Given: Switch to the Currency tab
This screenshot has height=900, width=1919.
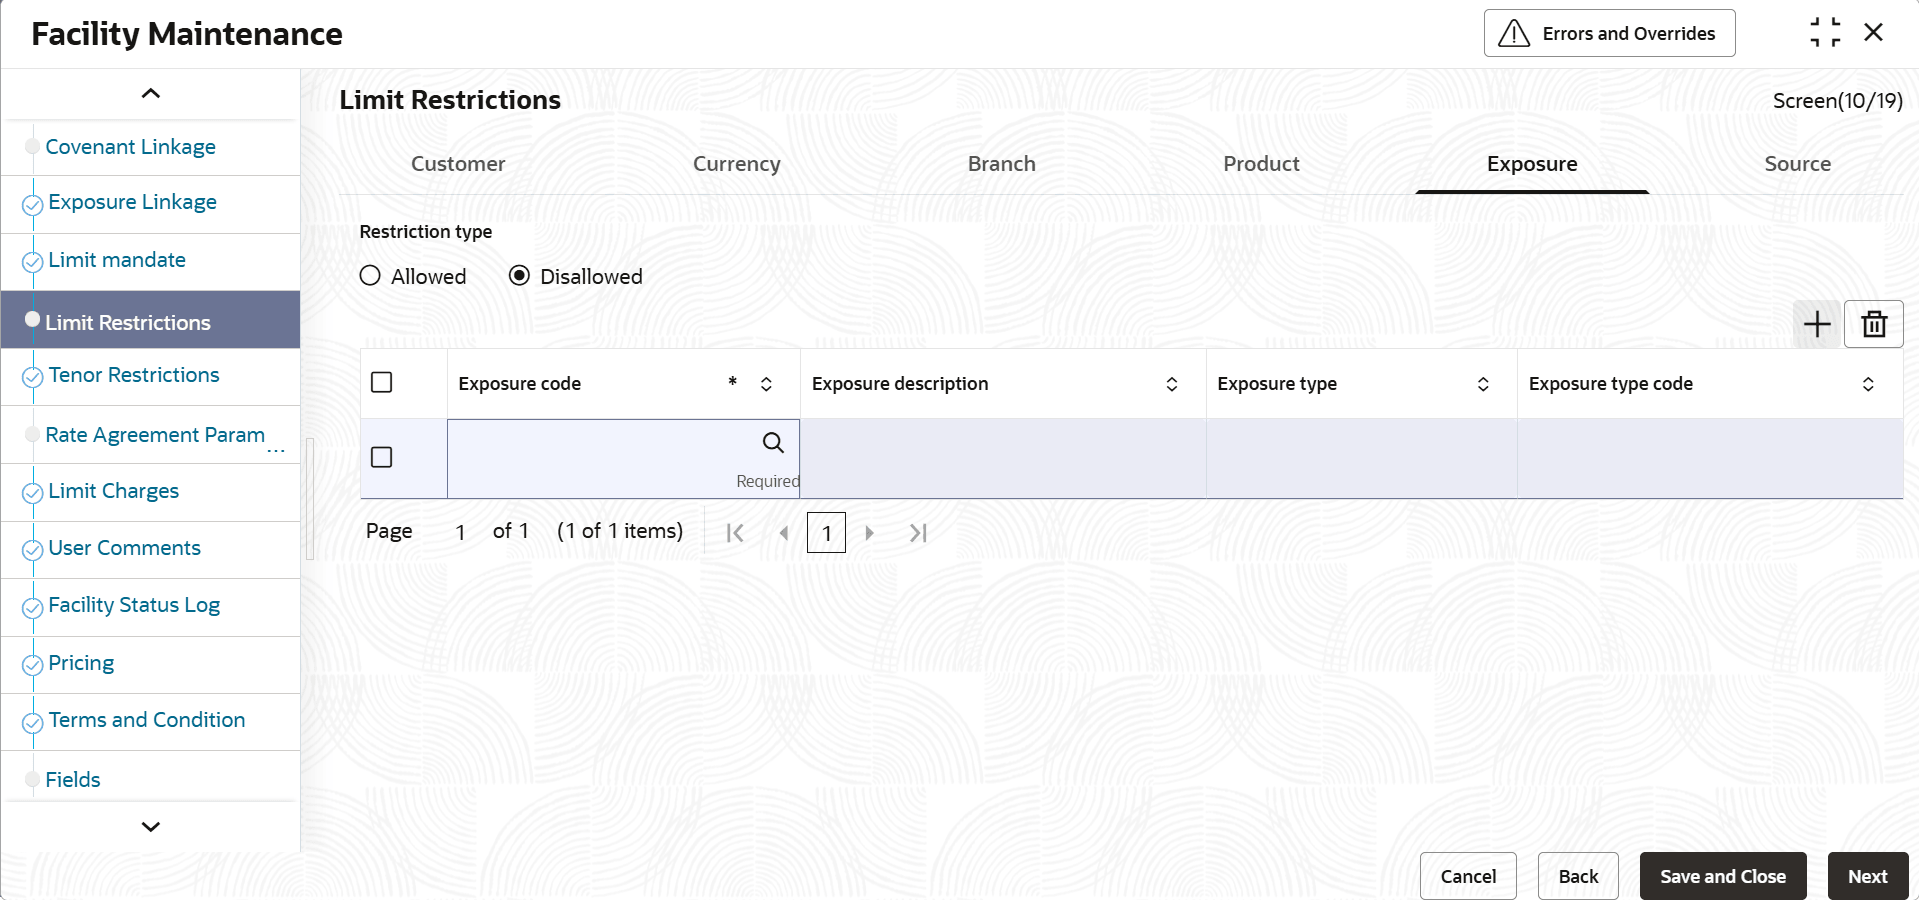Looking at the screenshot, I should 736,164.
